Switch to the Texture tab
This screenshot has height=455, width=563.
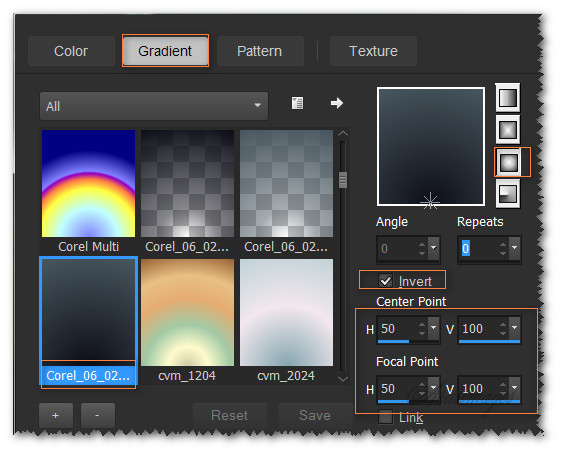[373, 51]
